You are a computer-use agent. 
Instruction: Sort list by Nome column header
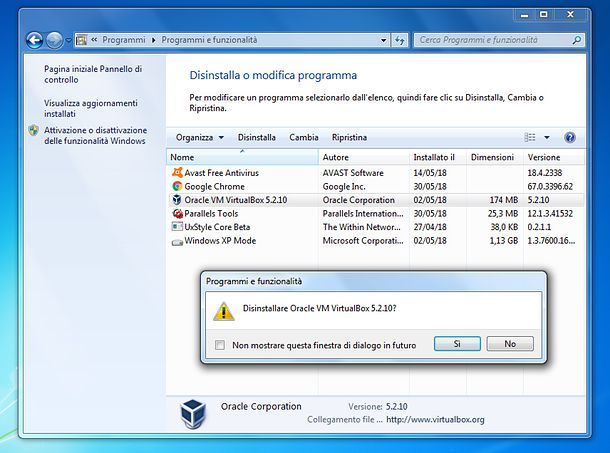pyautogui.click(x=242, y=157)
